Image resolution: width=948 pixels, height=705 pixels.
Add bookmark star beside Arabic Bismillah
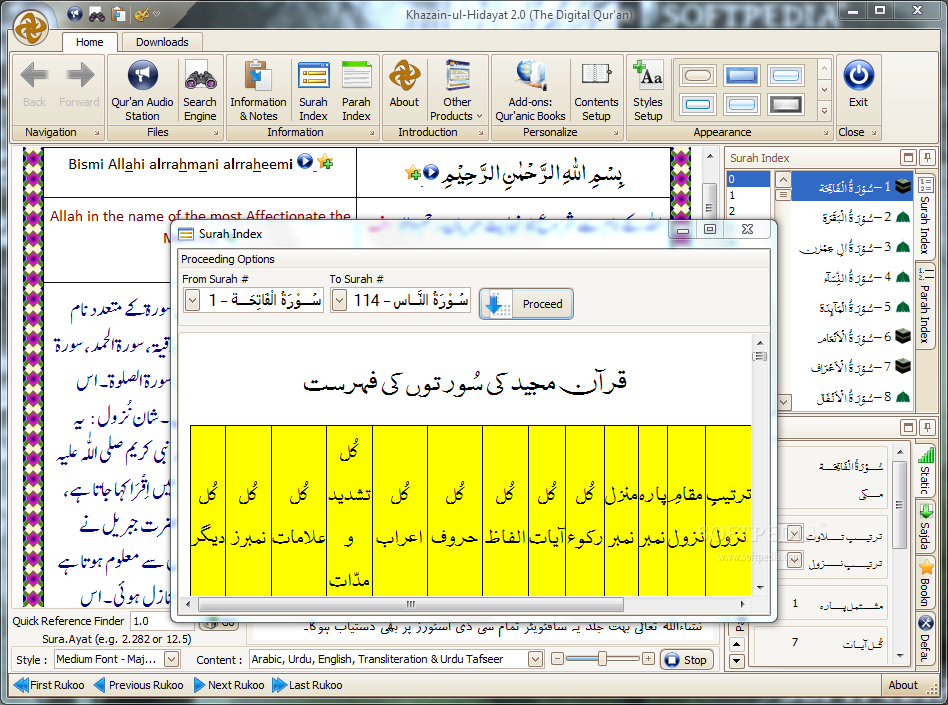pos(413,172)
